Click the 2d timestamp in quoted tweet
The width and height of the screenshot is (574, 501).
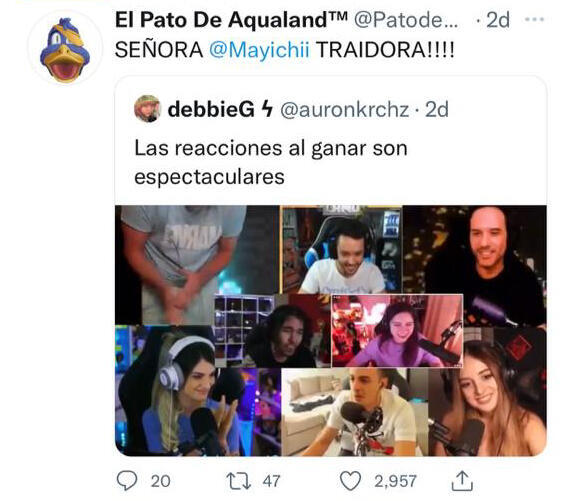point(437,109)
